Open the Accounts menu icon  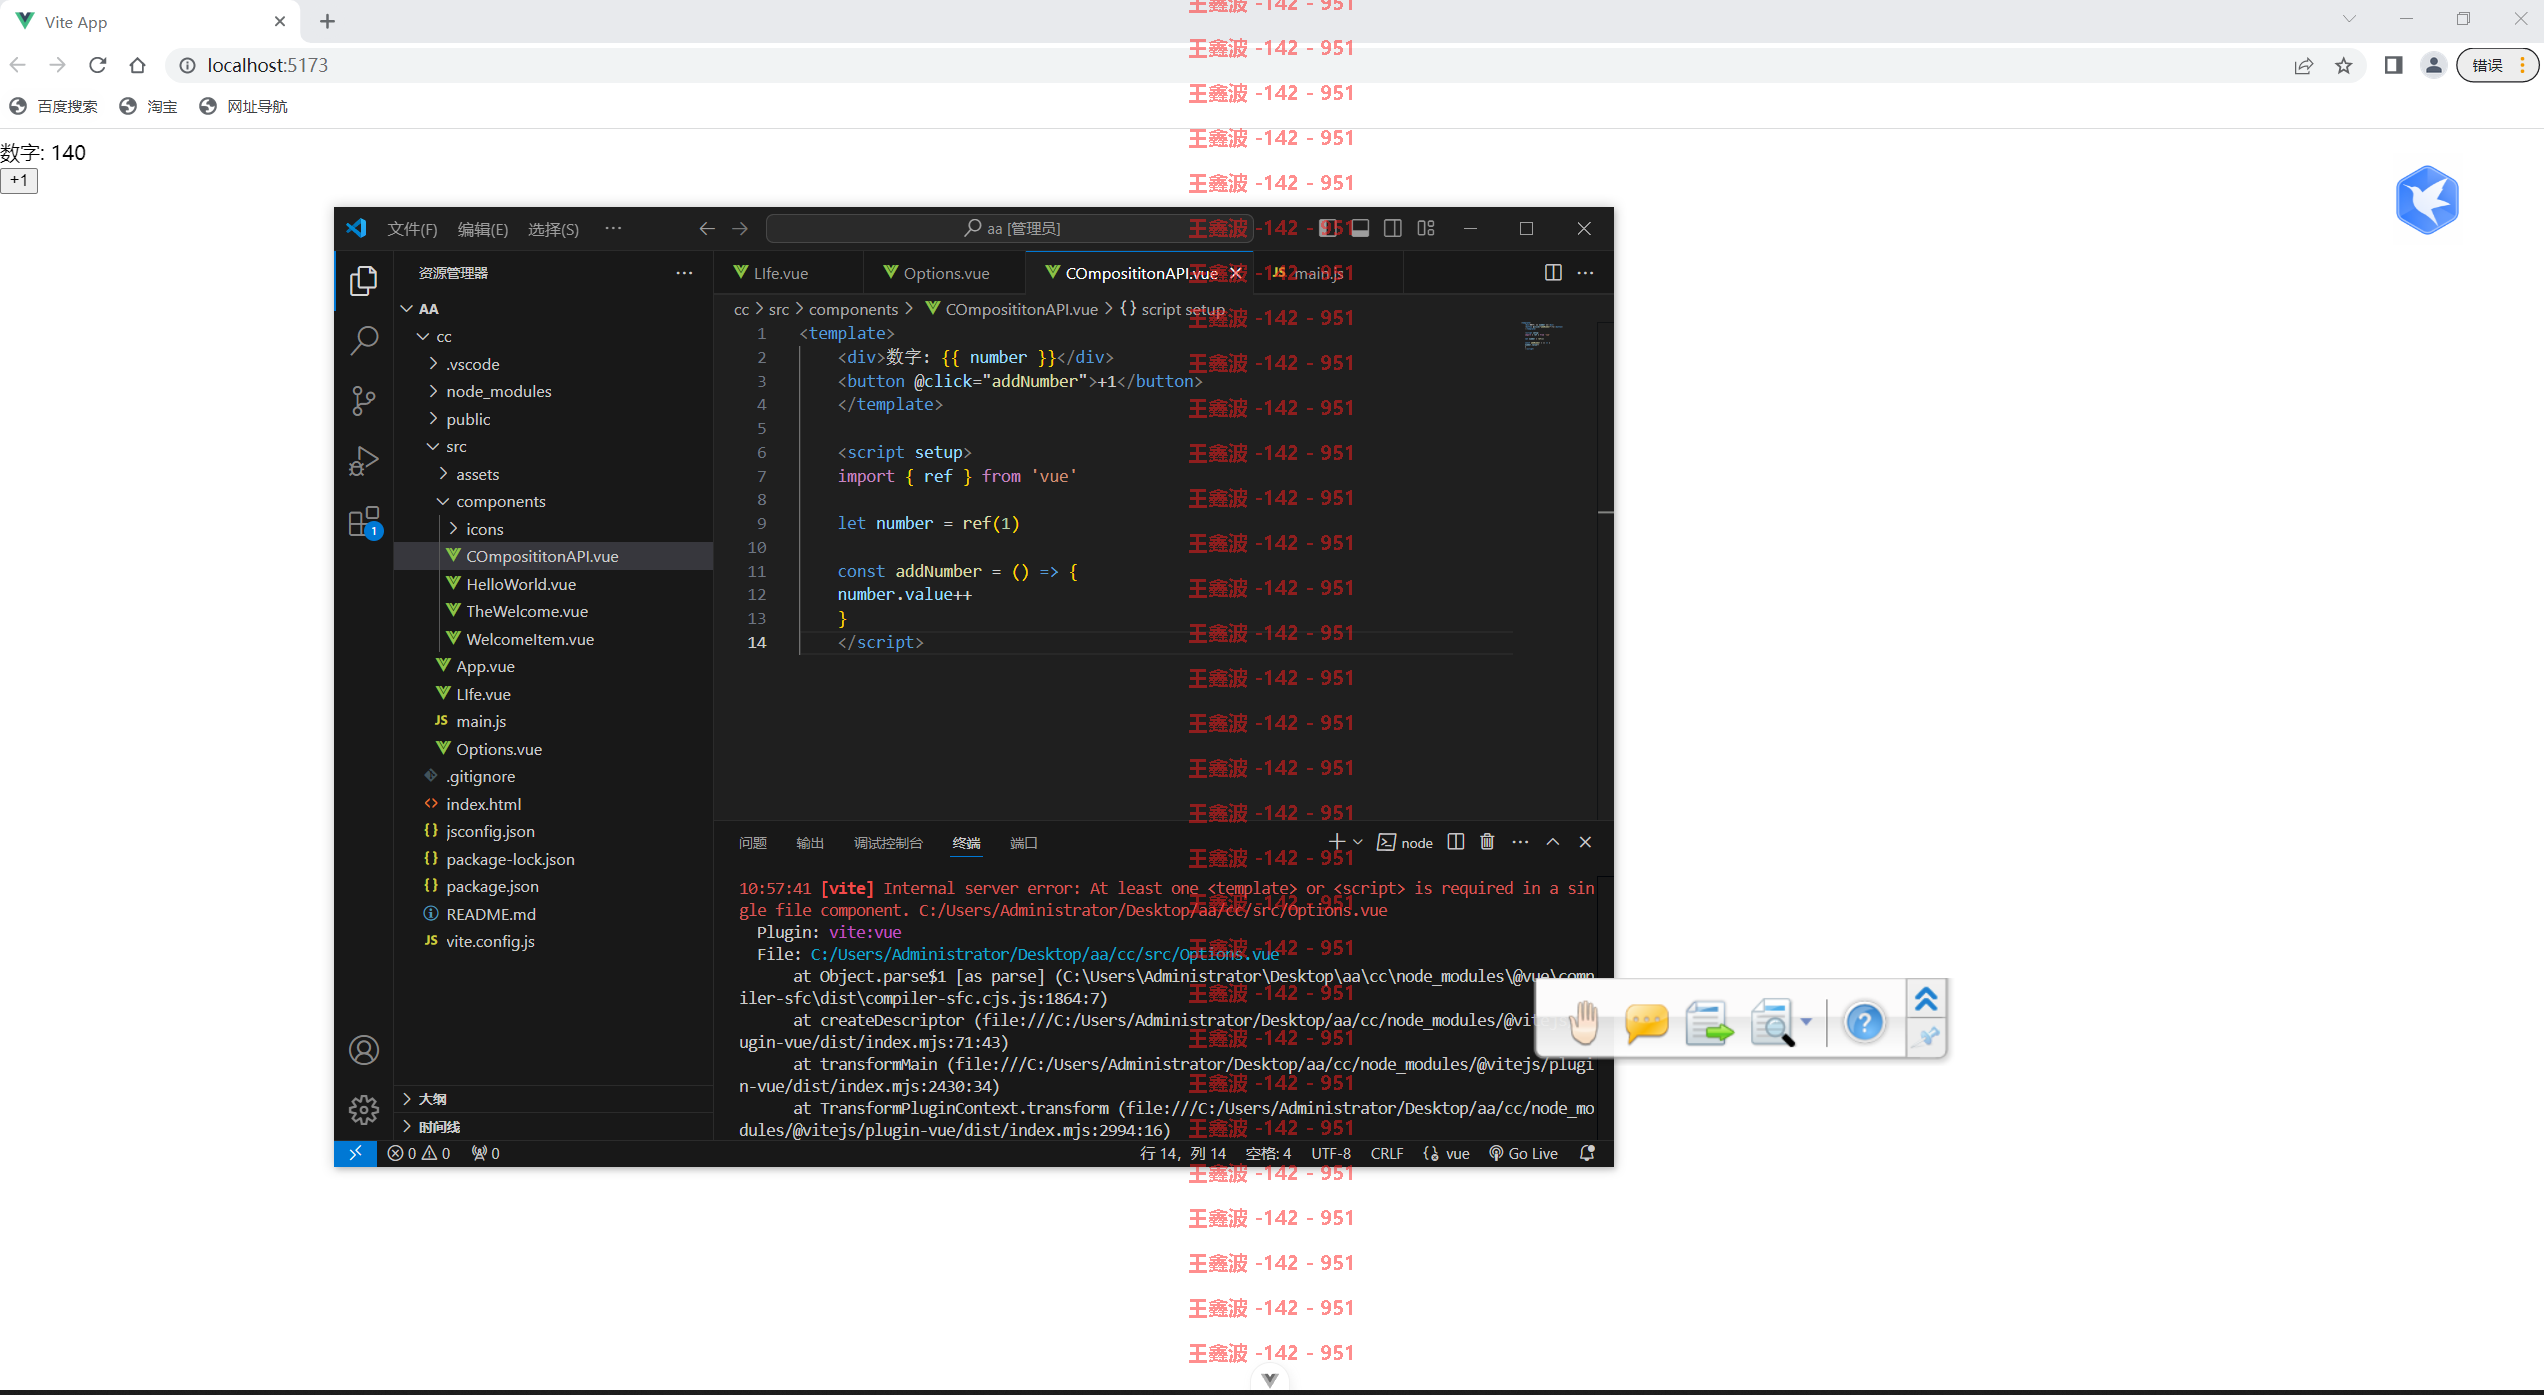coord(364,1050)
